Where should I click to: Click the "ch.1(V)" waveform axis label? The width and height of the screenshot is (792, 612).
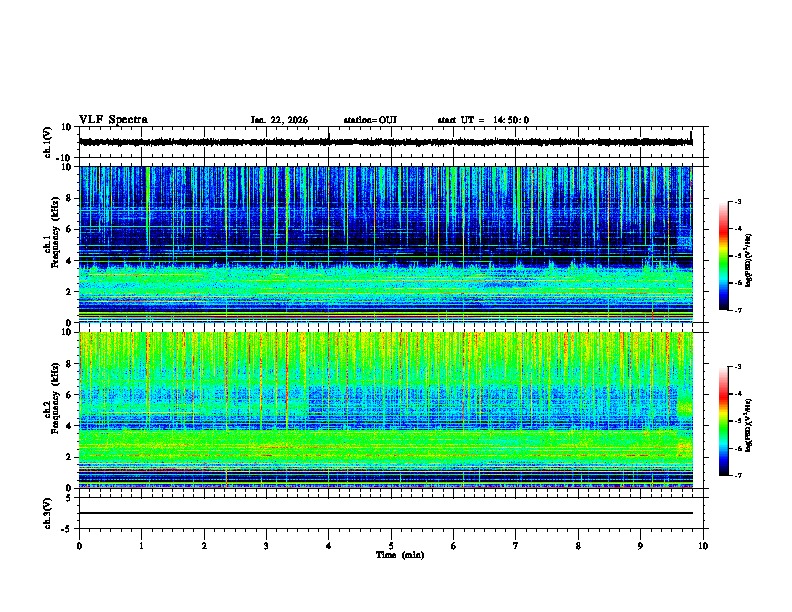click(x=48, y=142)
